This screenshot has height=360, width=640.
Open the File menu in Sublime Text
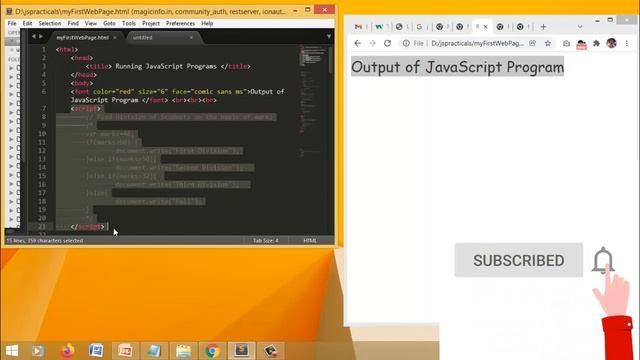(12, 24)
